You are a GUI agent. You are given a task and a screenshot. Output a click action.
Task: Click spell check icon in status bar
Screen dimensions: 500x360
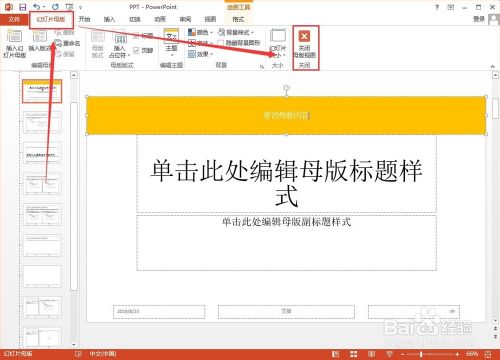click(78, 354)
